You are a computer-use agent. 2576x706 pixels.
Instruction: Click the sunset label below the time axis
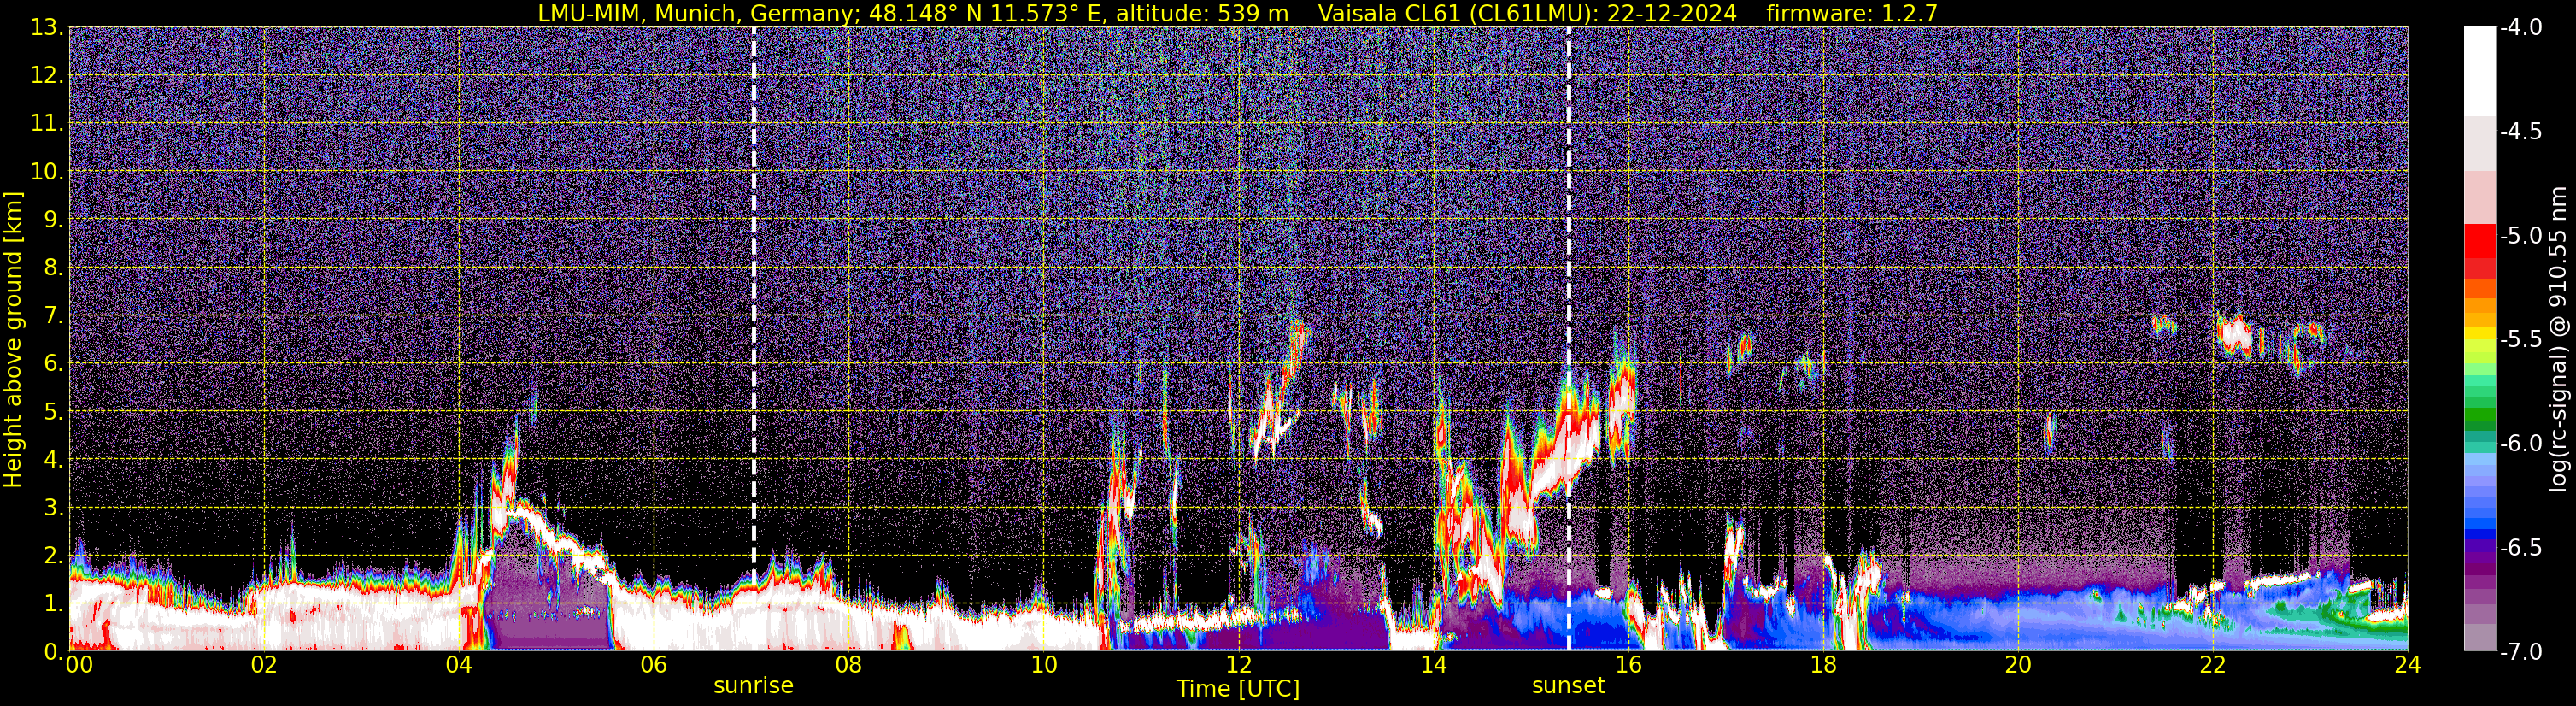1568,686
